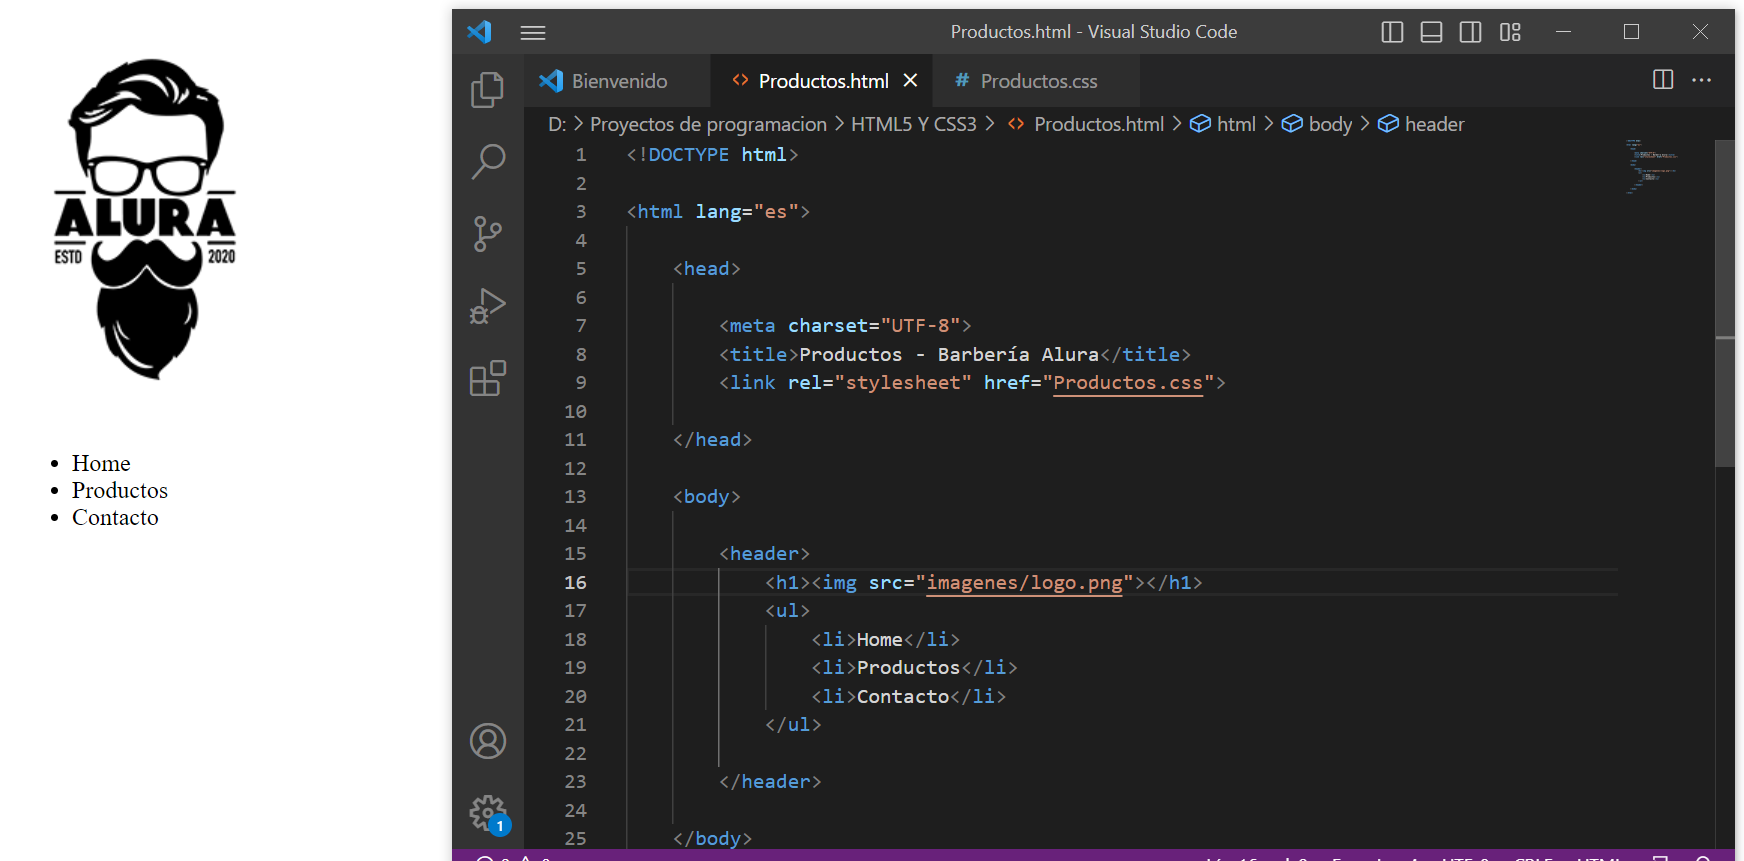Click the <li>Productos</li> code line
Screen dimensions: 1744x861
pos(914,668)
